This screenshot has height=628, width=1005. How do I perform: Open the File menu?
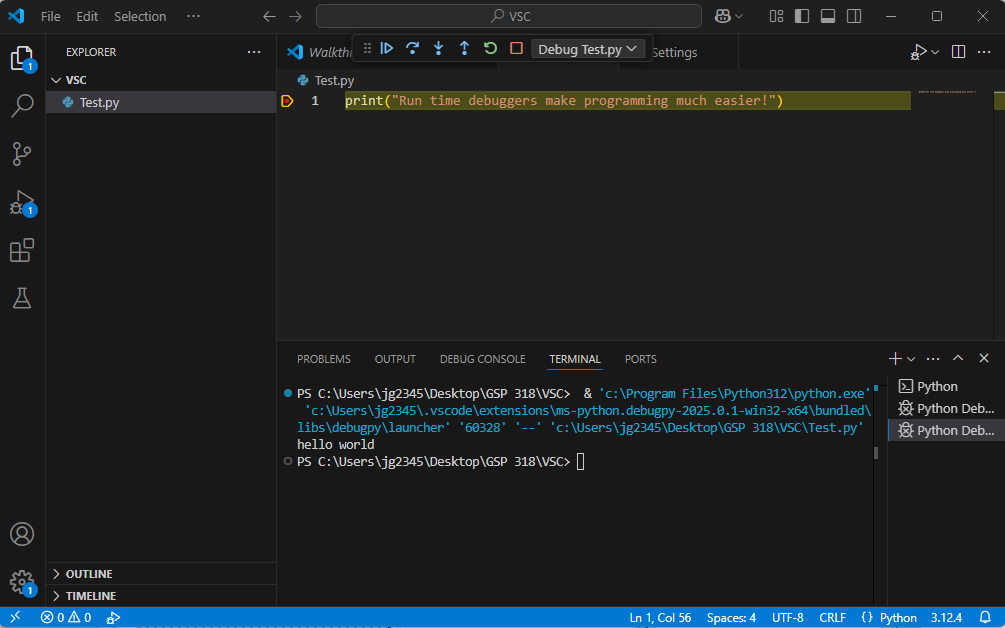pyautogui.click(x=50, y=16)
